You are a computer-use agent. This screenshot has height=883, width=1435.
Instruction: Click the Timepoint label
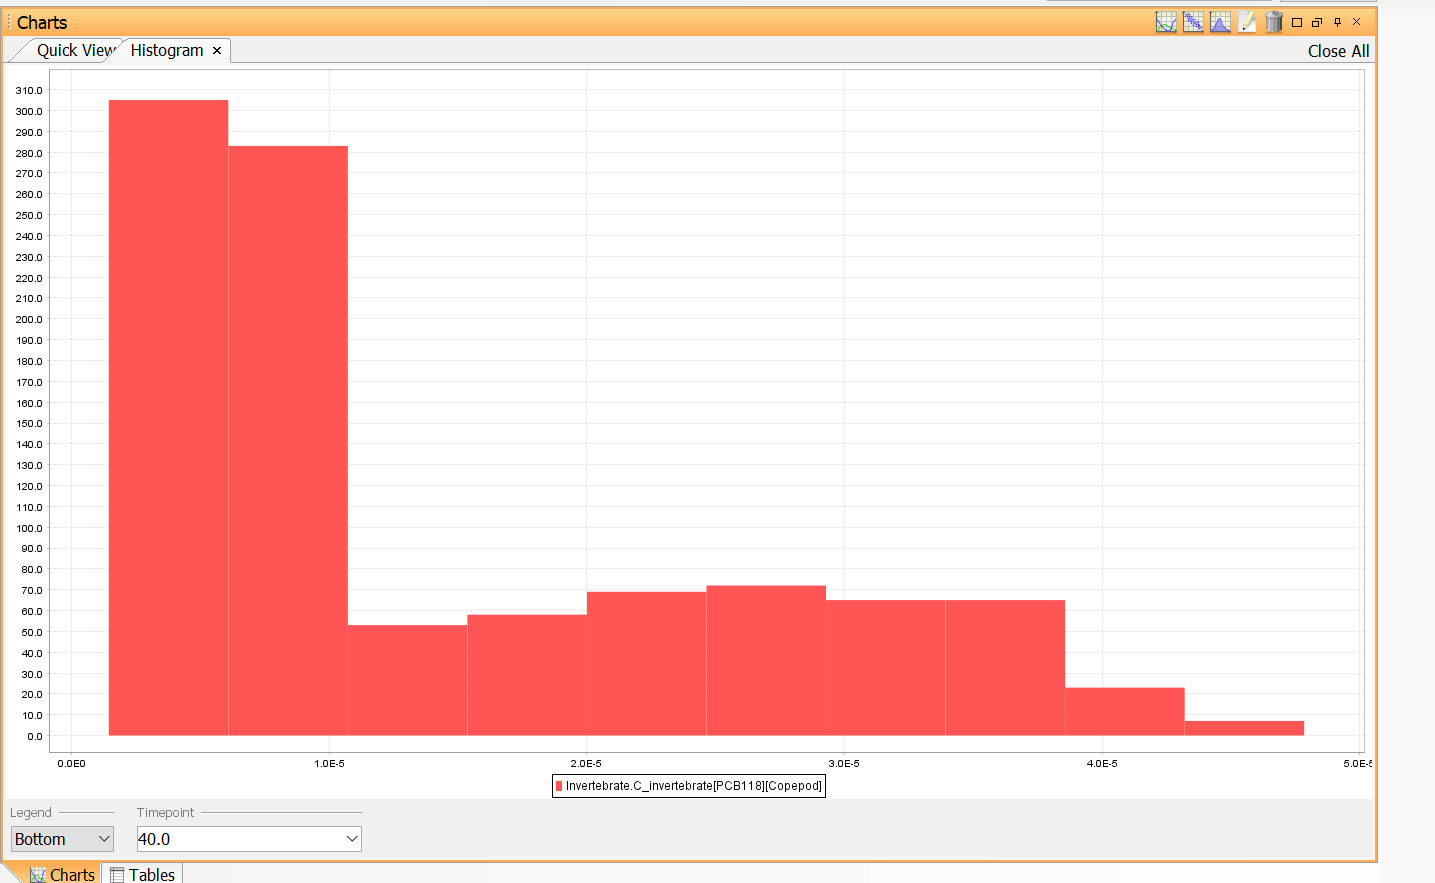166,813
